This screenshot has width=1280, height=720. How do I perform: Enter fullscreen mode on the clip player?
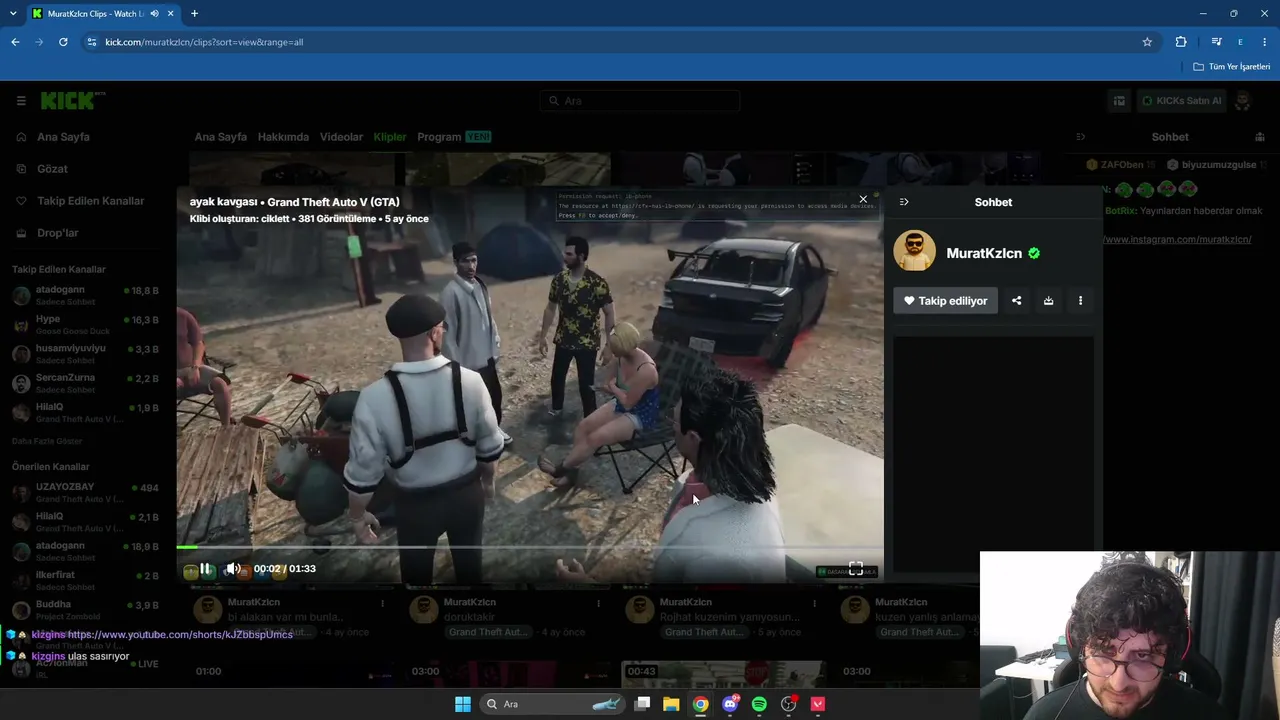coord(856,569)
